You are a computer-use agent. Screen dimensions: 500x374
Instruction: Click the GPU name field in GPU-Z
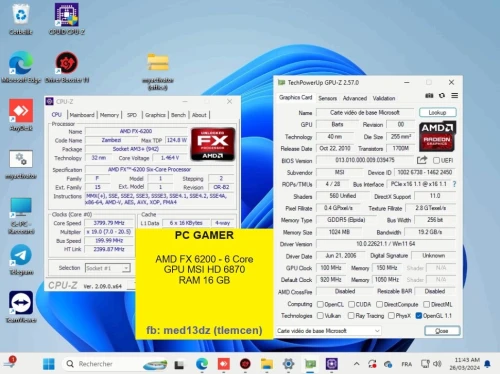365,112
